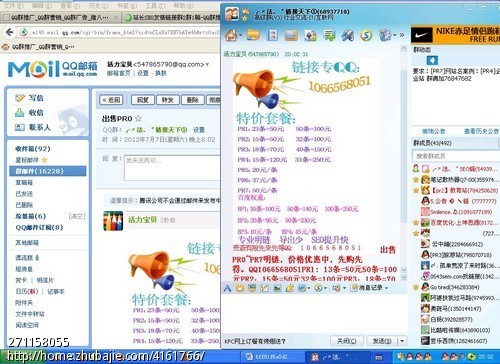Screen dimensions: 500x364
Task: Click the Nike advertisement banner
Action: pos(455,35)
